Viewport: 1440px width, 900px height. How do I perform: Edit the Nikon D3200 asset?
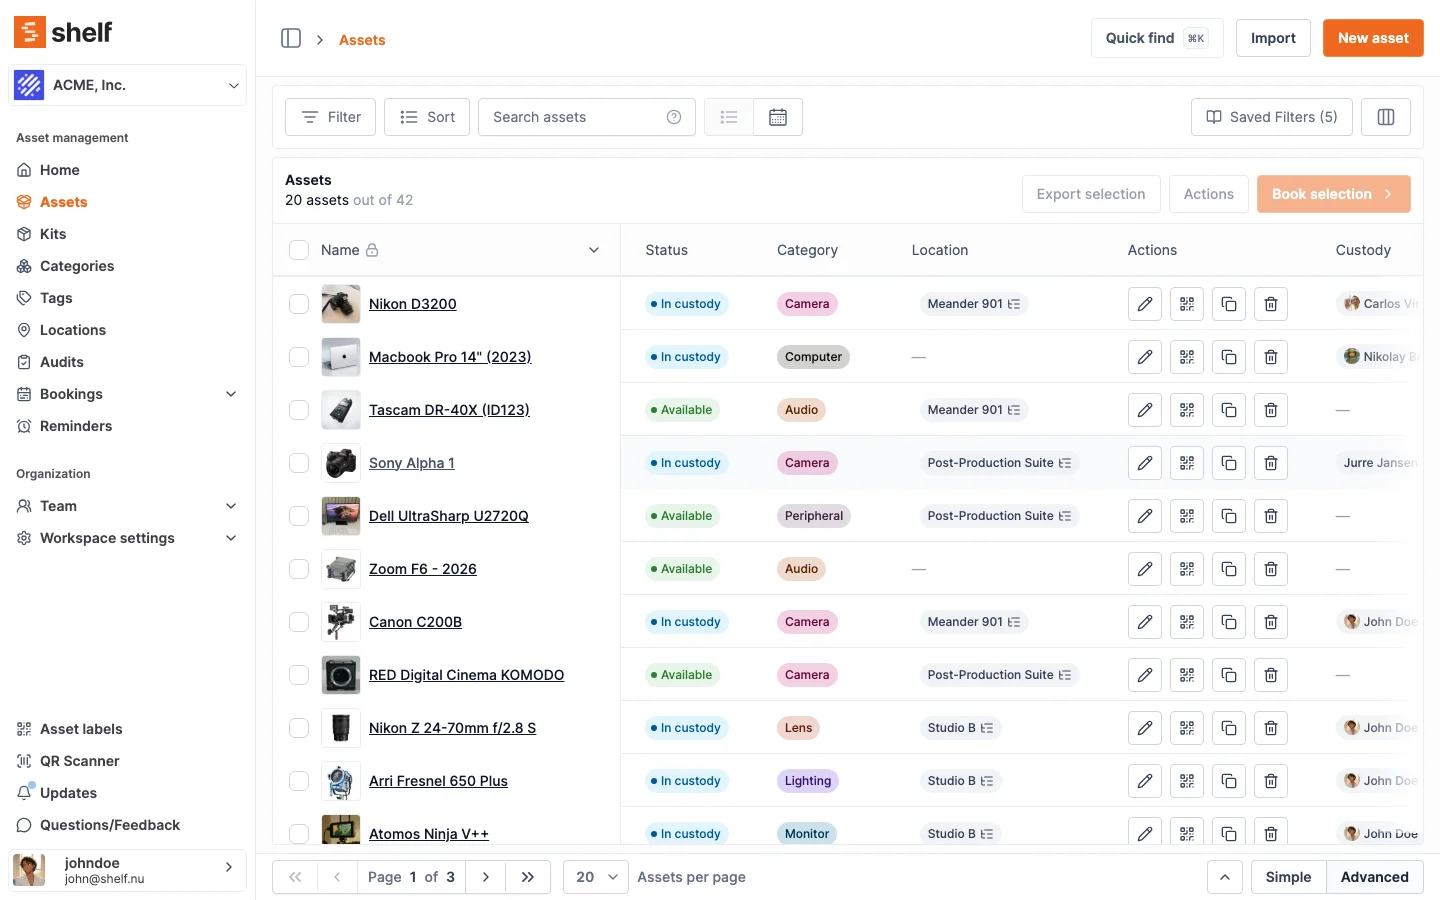1145,304
